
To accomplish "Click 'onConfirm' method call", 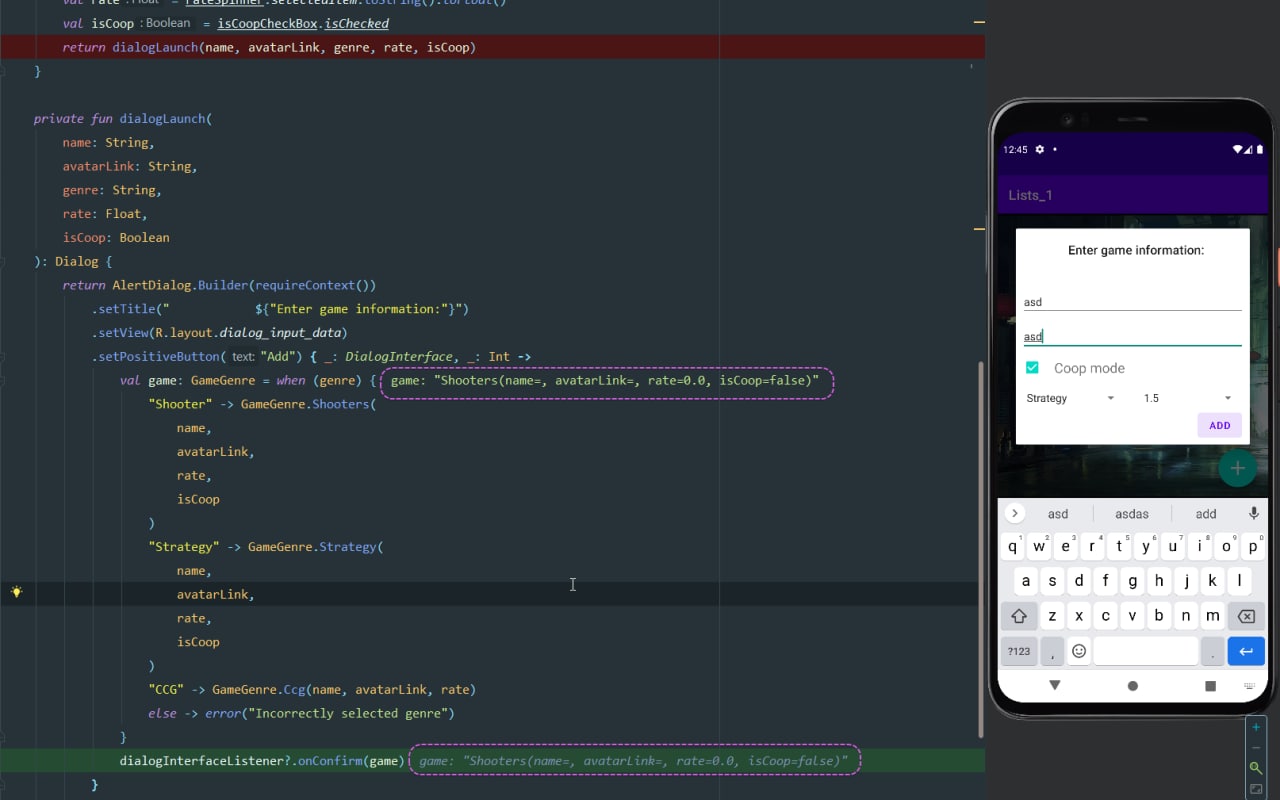I will tap(329, 761).
